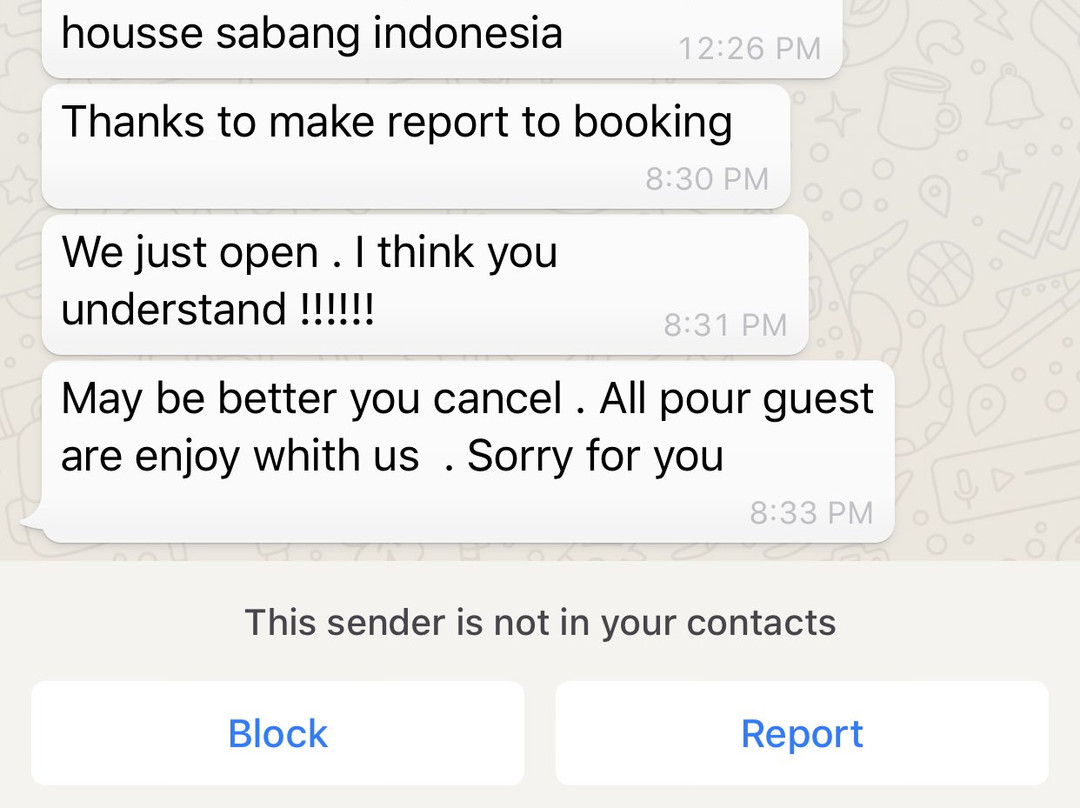Tap the Report button
This screenshot has height=808, width=1080.
click(x=802, y=733)
